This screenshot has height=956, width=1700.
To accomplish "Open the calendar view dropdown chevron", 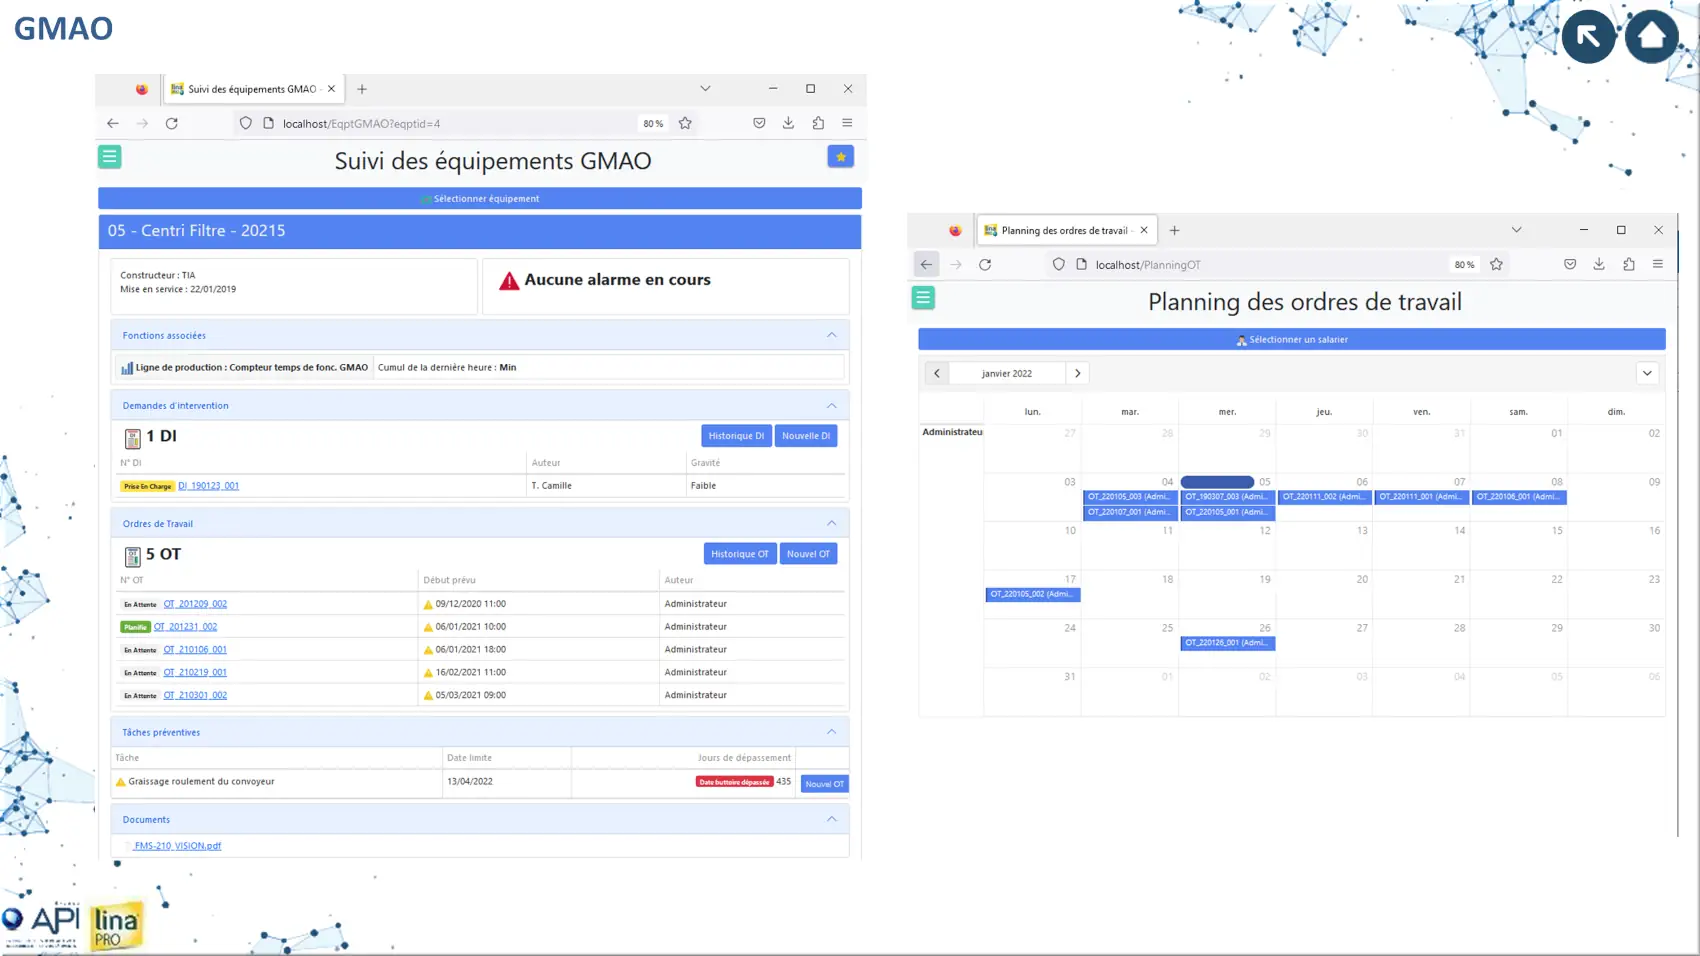I will click(x=1646, y=374).
